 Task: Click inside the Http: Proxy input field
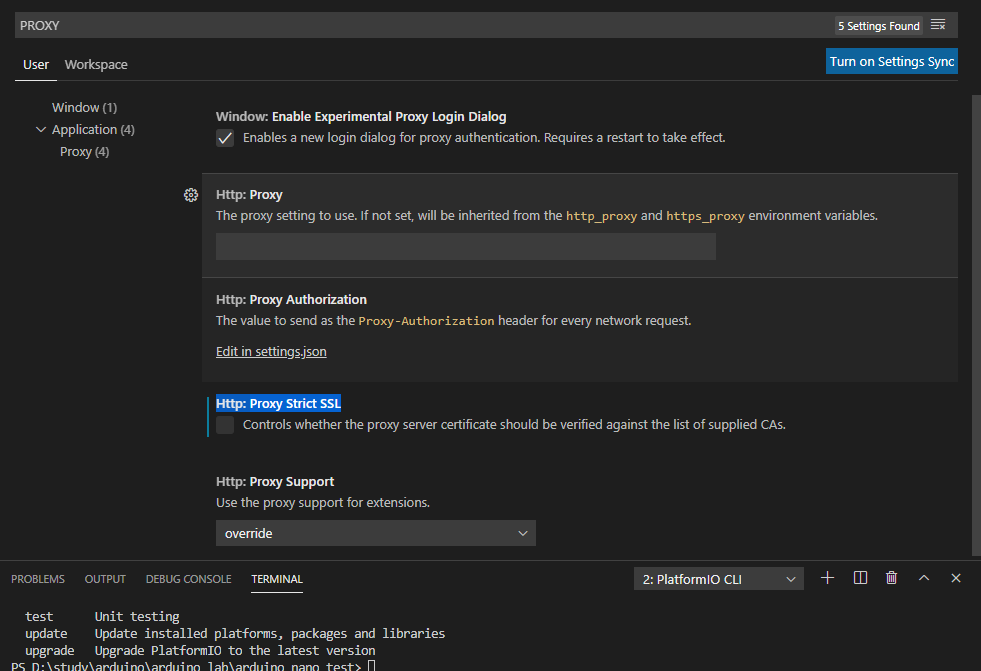point(465,246)
